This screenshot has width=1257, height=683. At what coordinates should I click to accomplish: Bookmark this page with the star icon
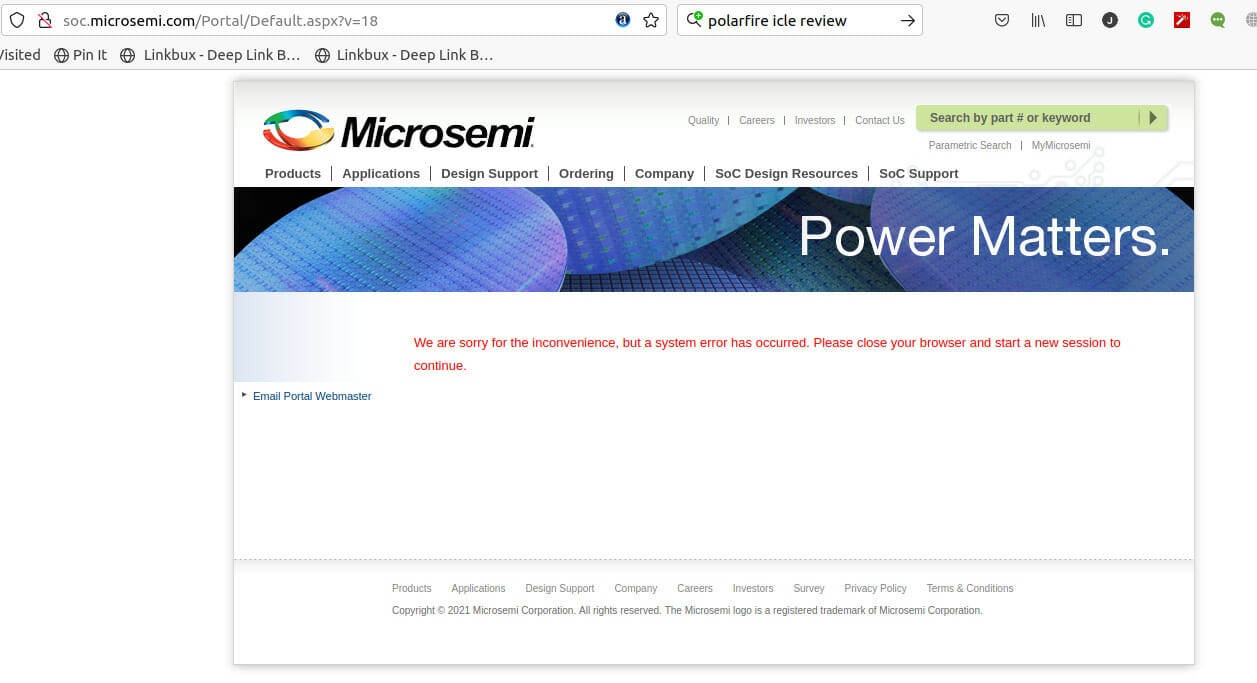pyautogui.click(x=651, y=20)
